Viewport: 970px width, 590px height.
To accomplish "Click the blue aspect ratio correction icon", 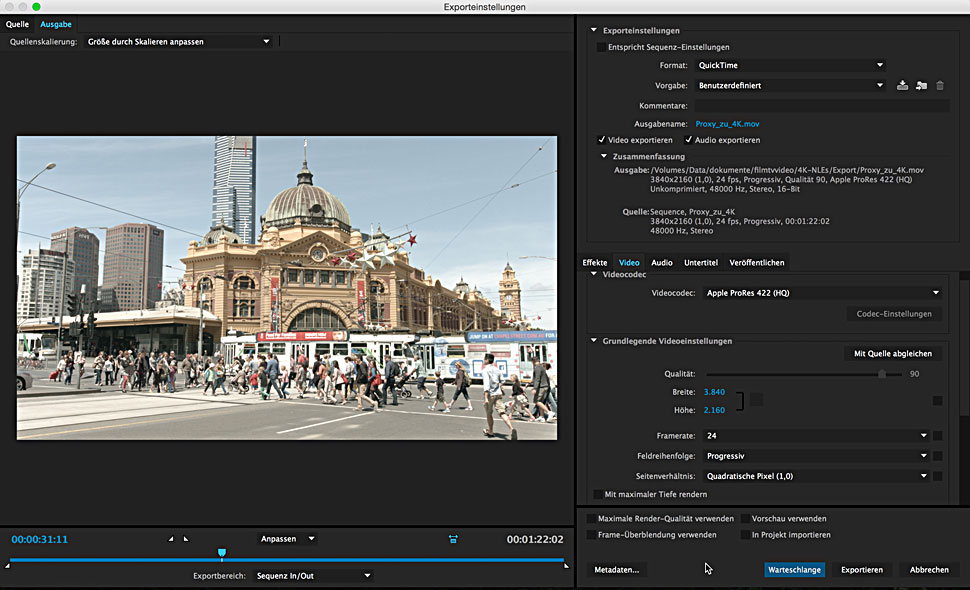I will pyautogui.click(x=453, y=539).
